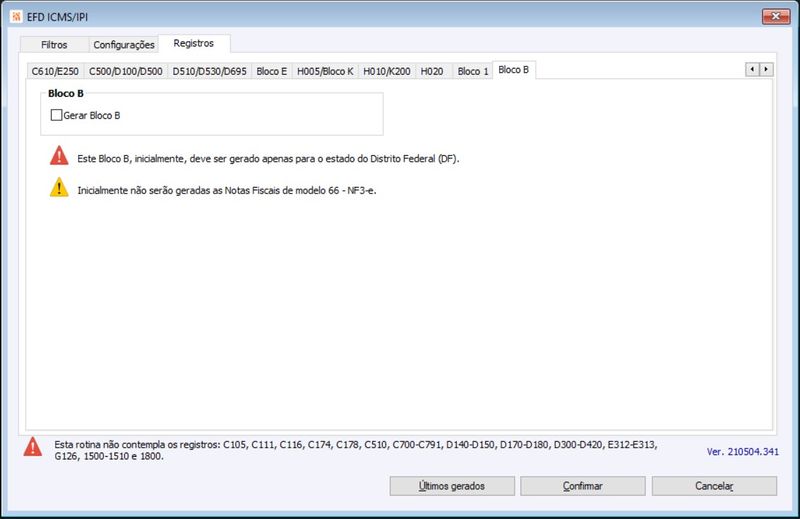Click the version text Ver. 210504.341
Screen dimensions: 800x519
tap(742, 452)
